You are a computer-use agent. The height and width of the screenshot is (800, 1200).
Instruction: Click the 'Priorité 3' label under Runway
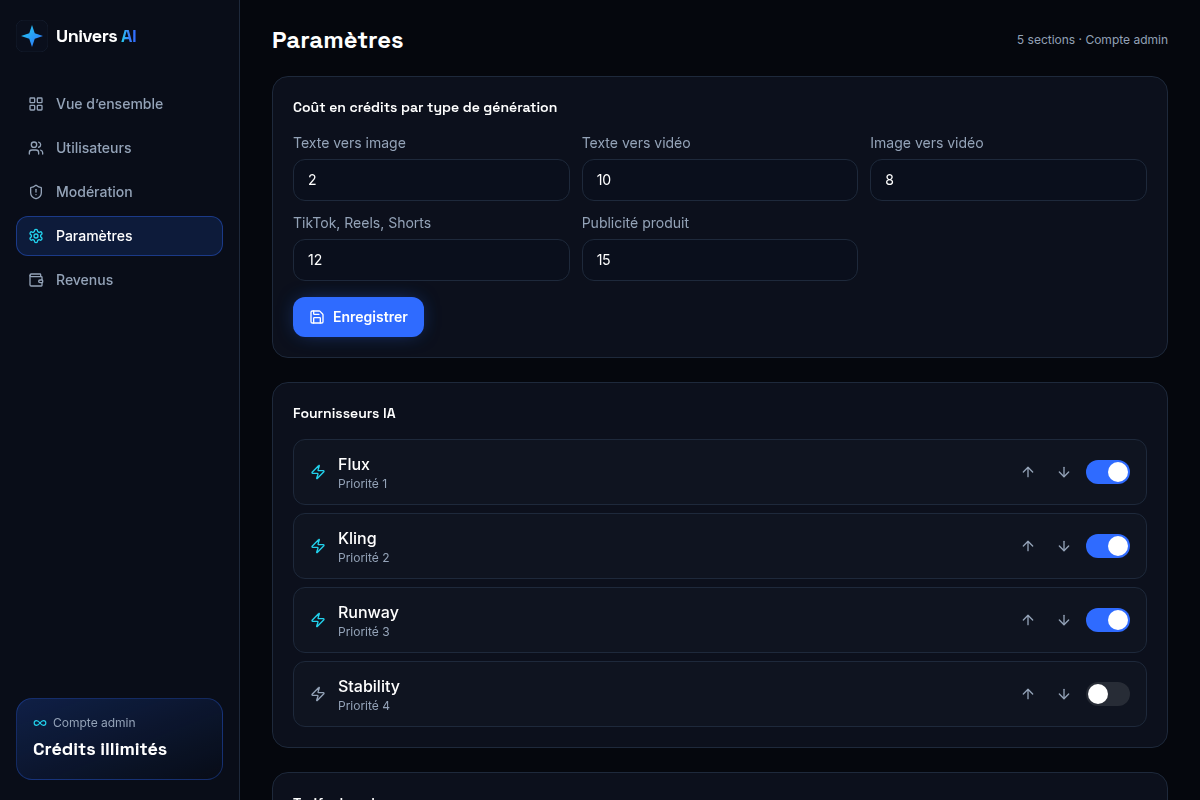(364, 632)
